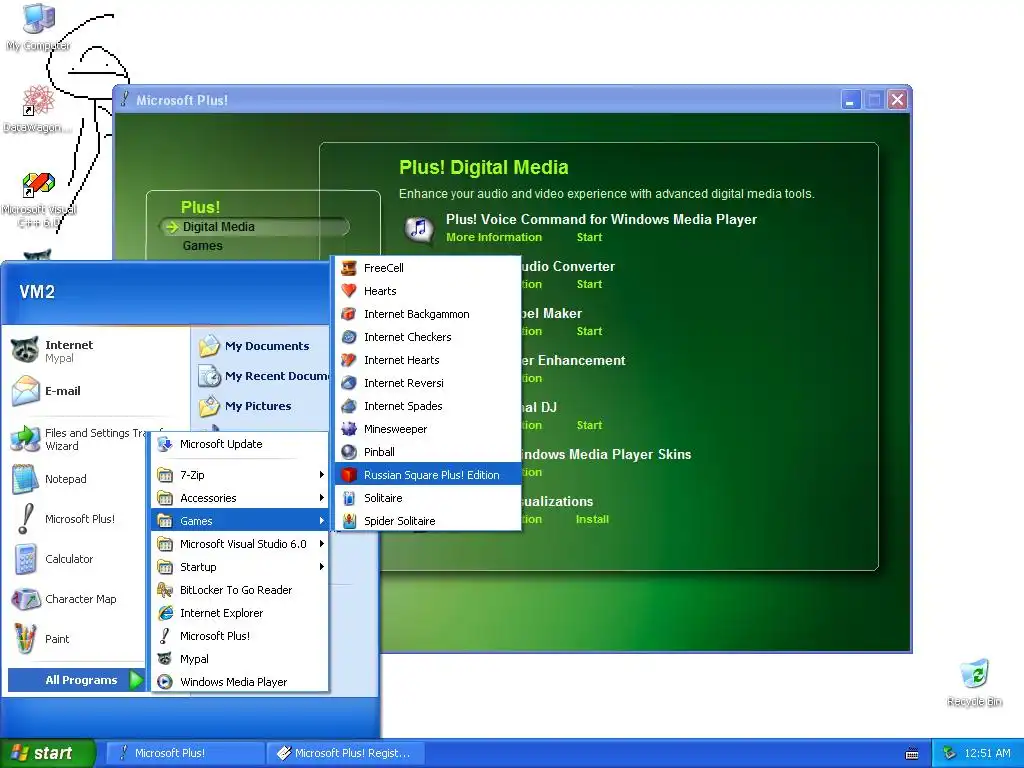
Task: Select Games in Plus! sidebar
Action: pyautogui.click(x=202, y=246)
